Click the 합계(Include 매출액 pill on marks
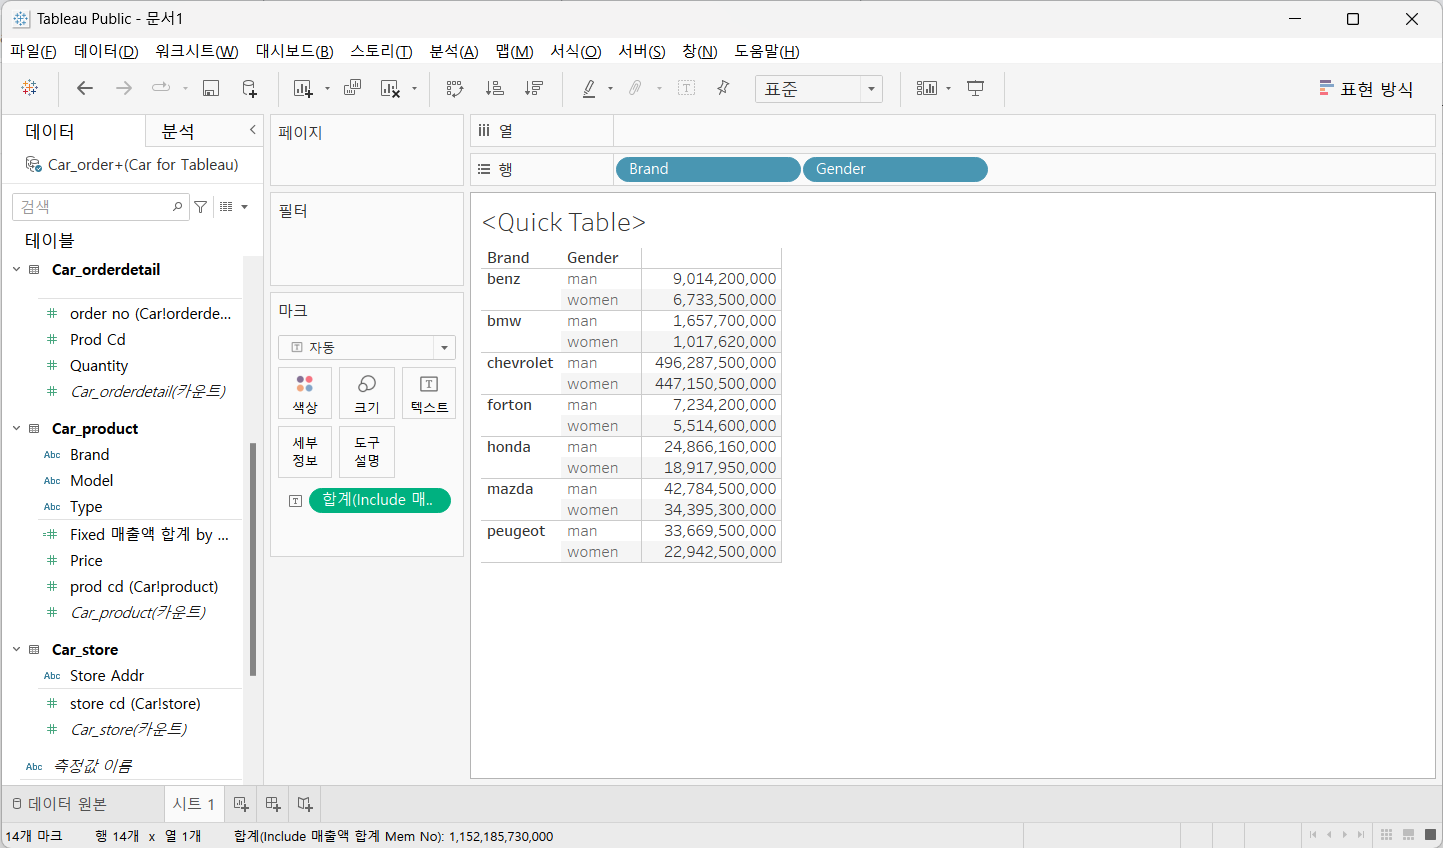1443x848 pixels. pyautogui.click(x=380, y=500)
